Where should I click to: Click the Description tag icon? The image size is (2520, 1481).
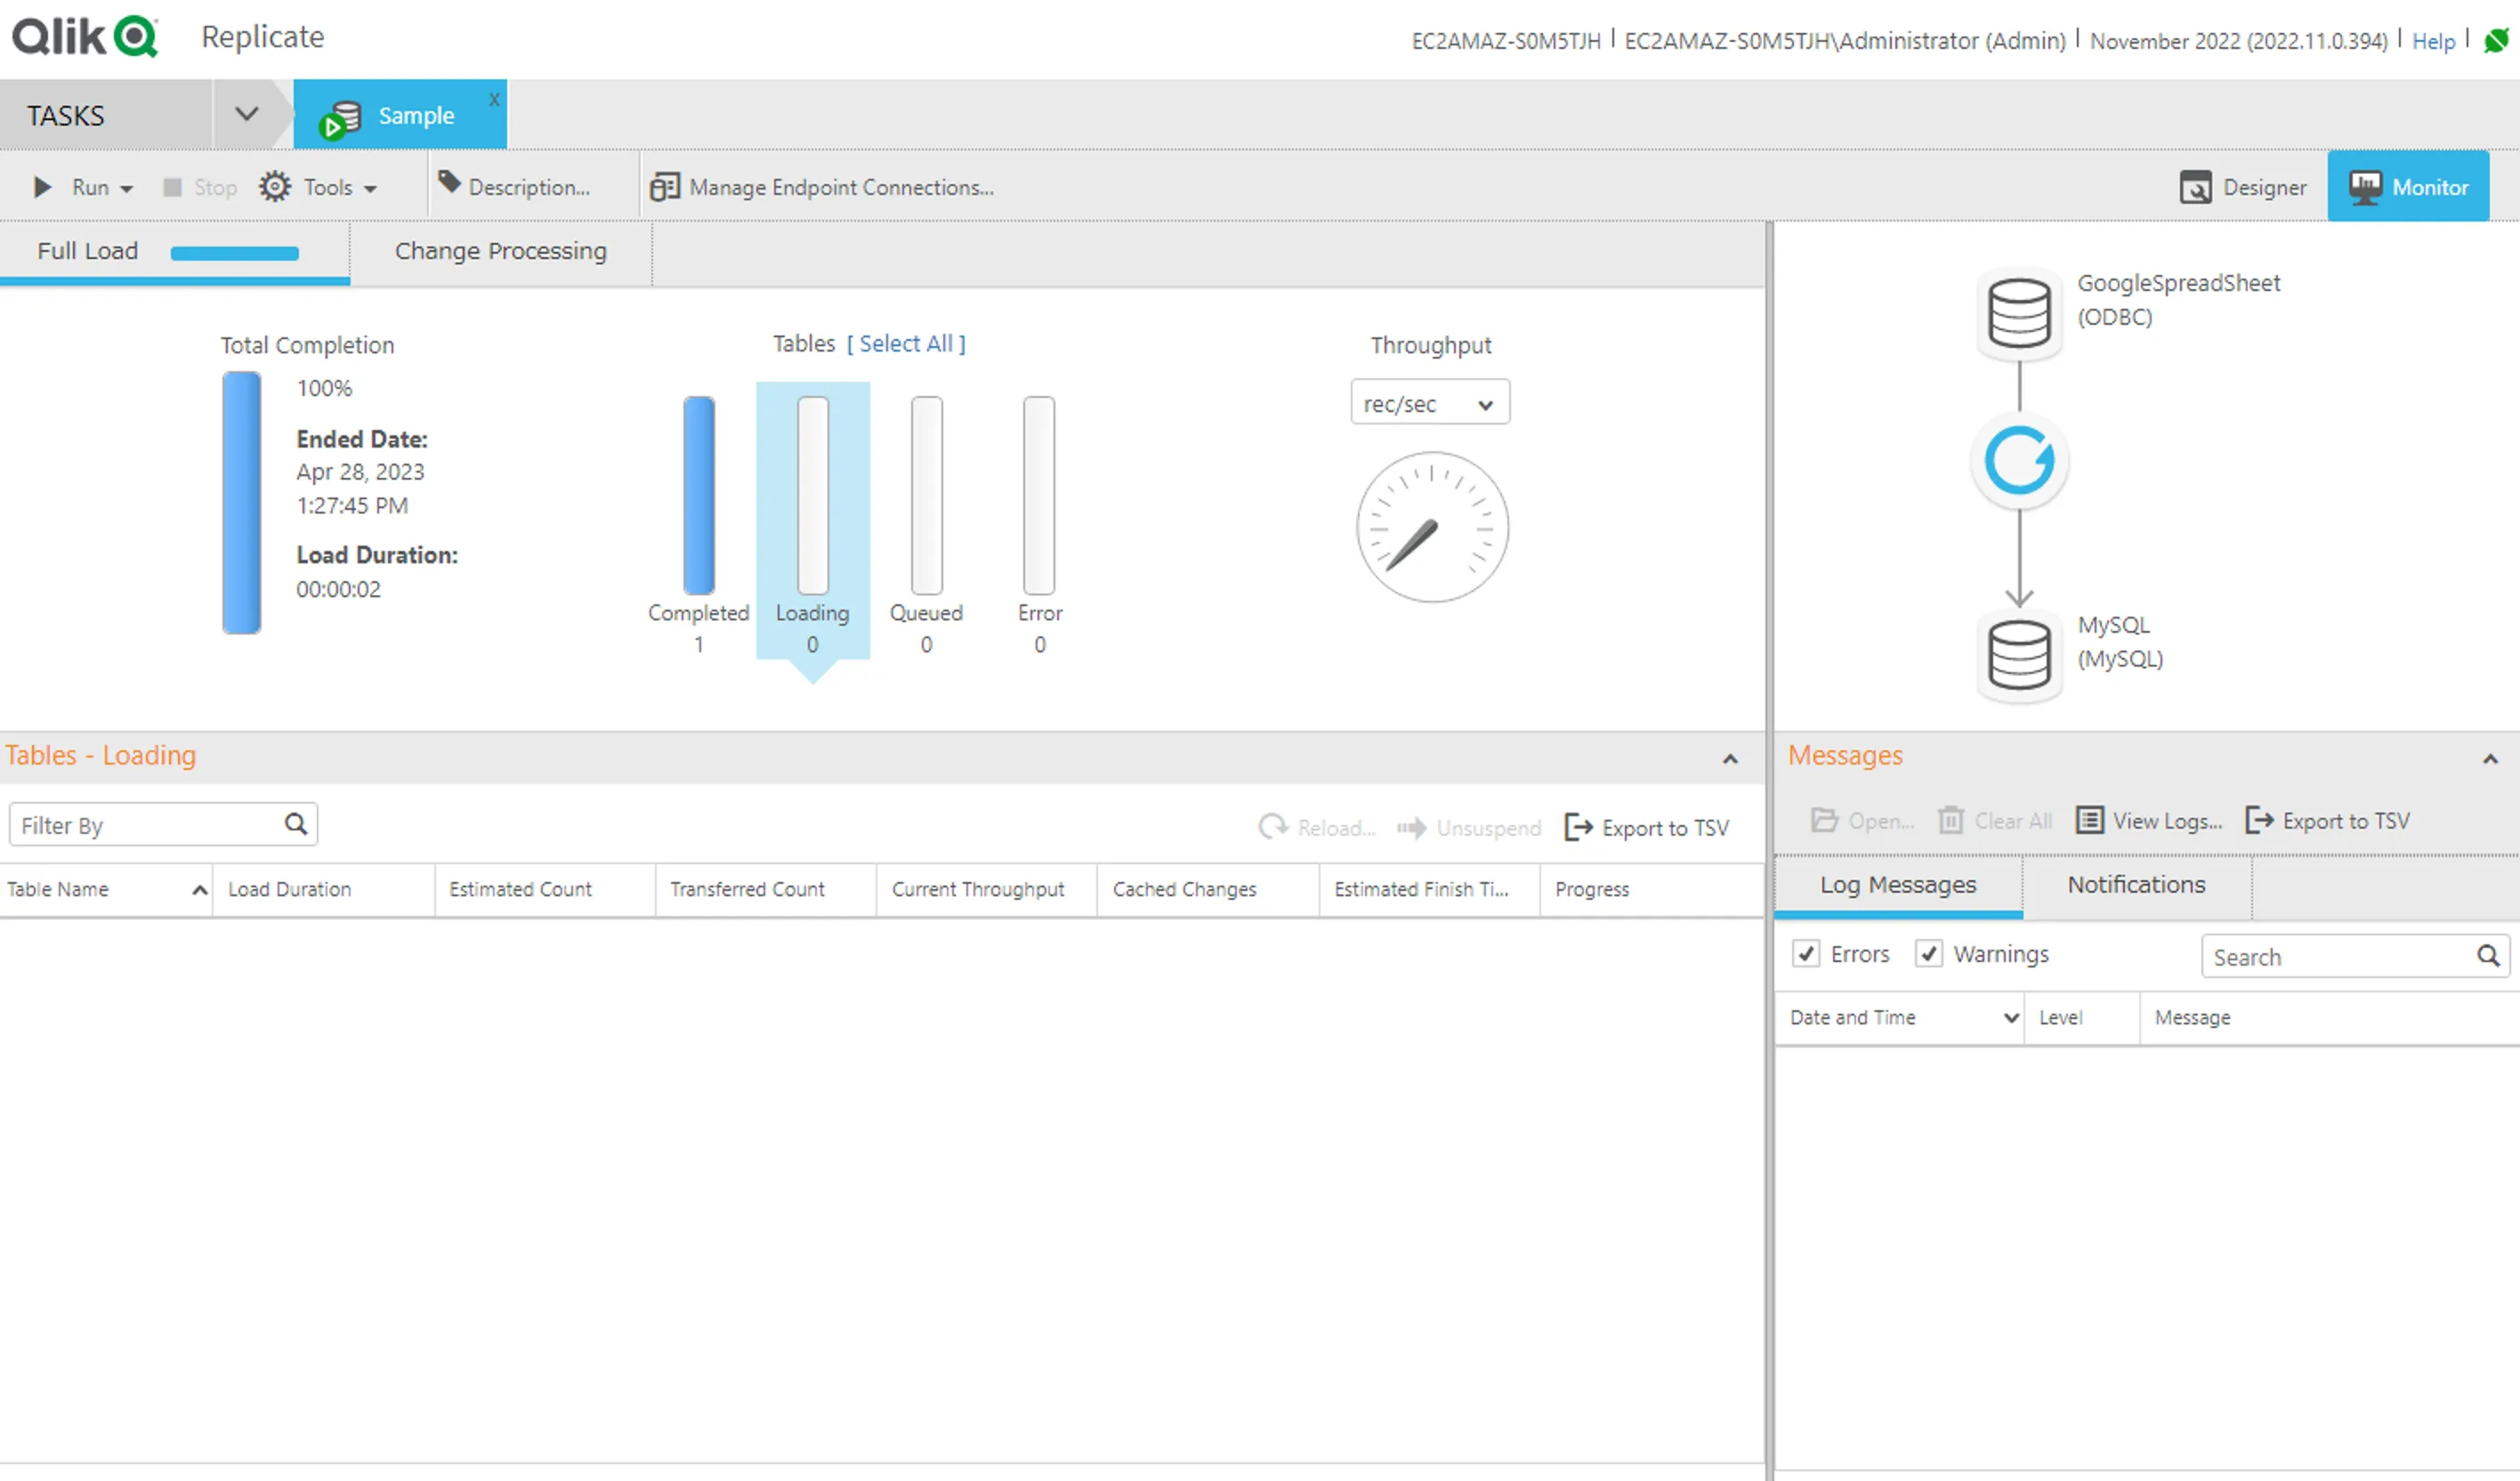(449, 183)
